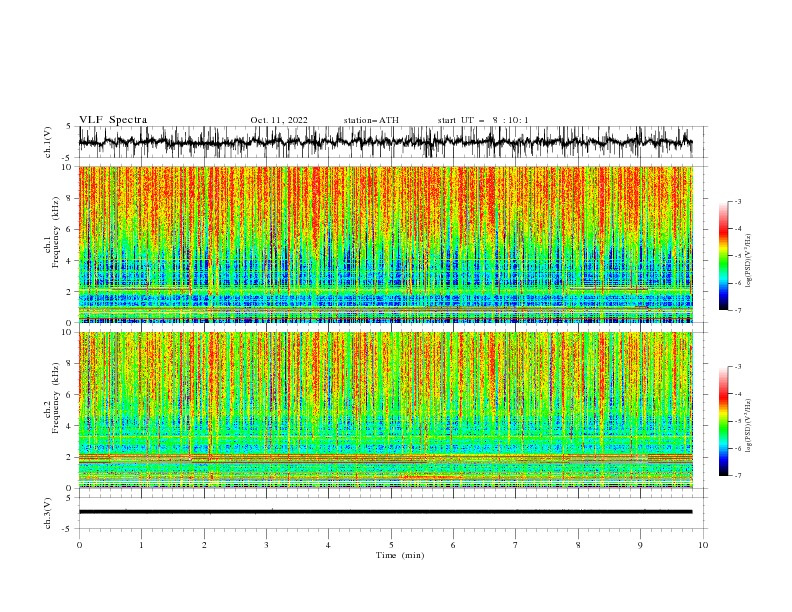Click the 'start UT = 8:10:1' label
This screenshot has width=792, height=612.
tap(483, 120)
